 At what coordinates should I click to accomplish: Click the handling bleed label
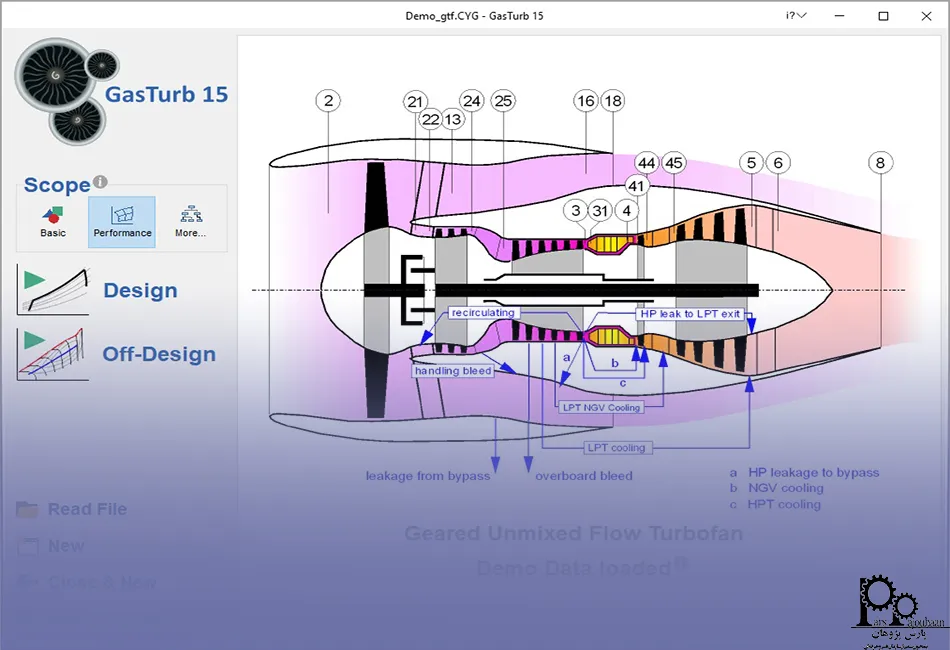(x=453, y=371)
